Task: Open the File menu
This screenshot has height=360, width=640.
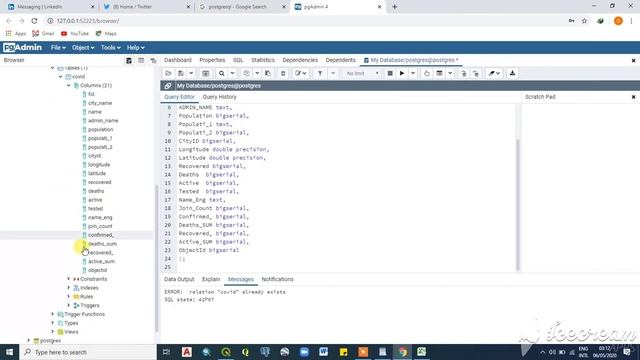Action: point(58,48)
